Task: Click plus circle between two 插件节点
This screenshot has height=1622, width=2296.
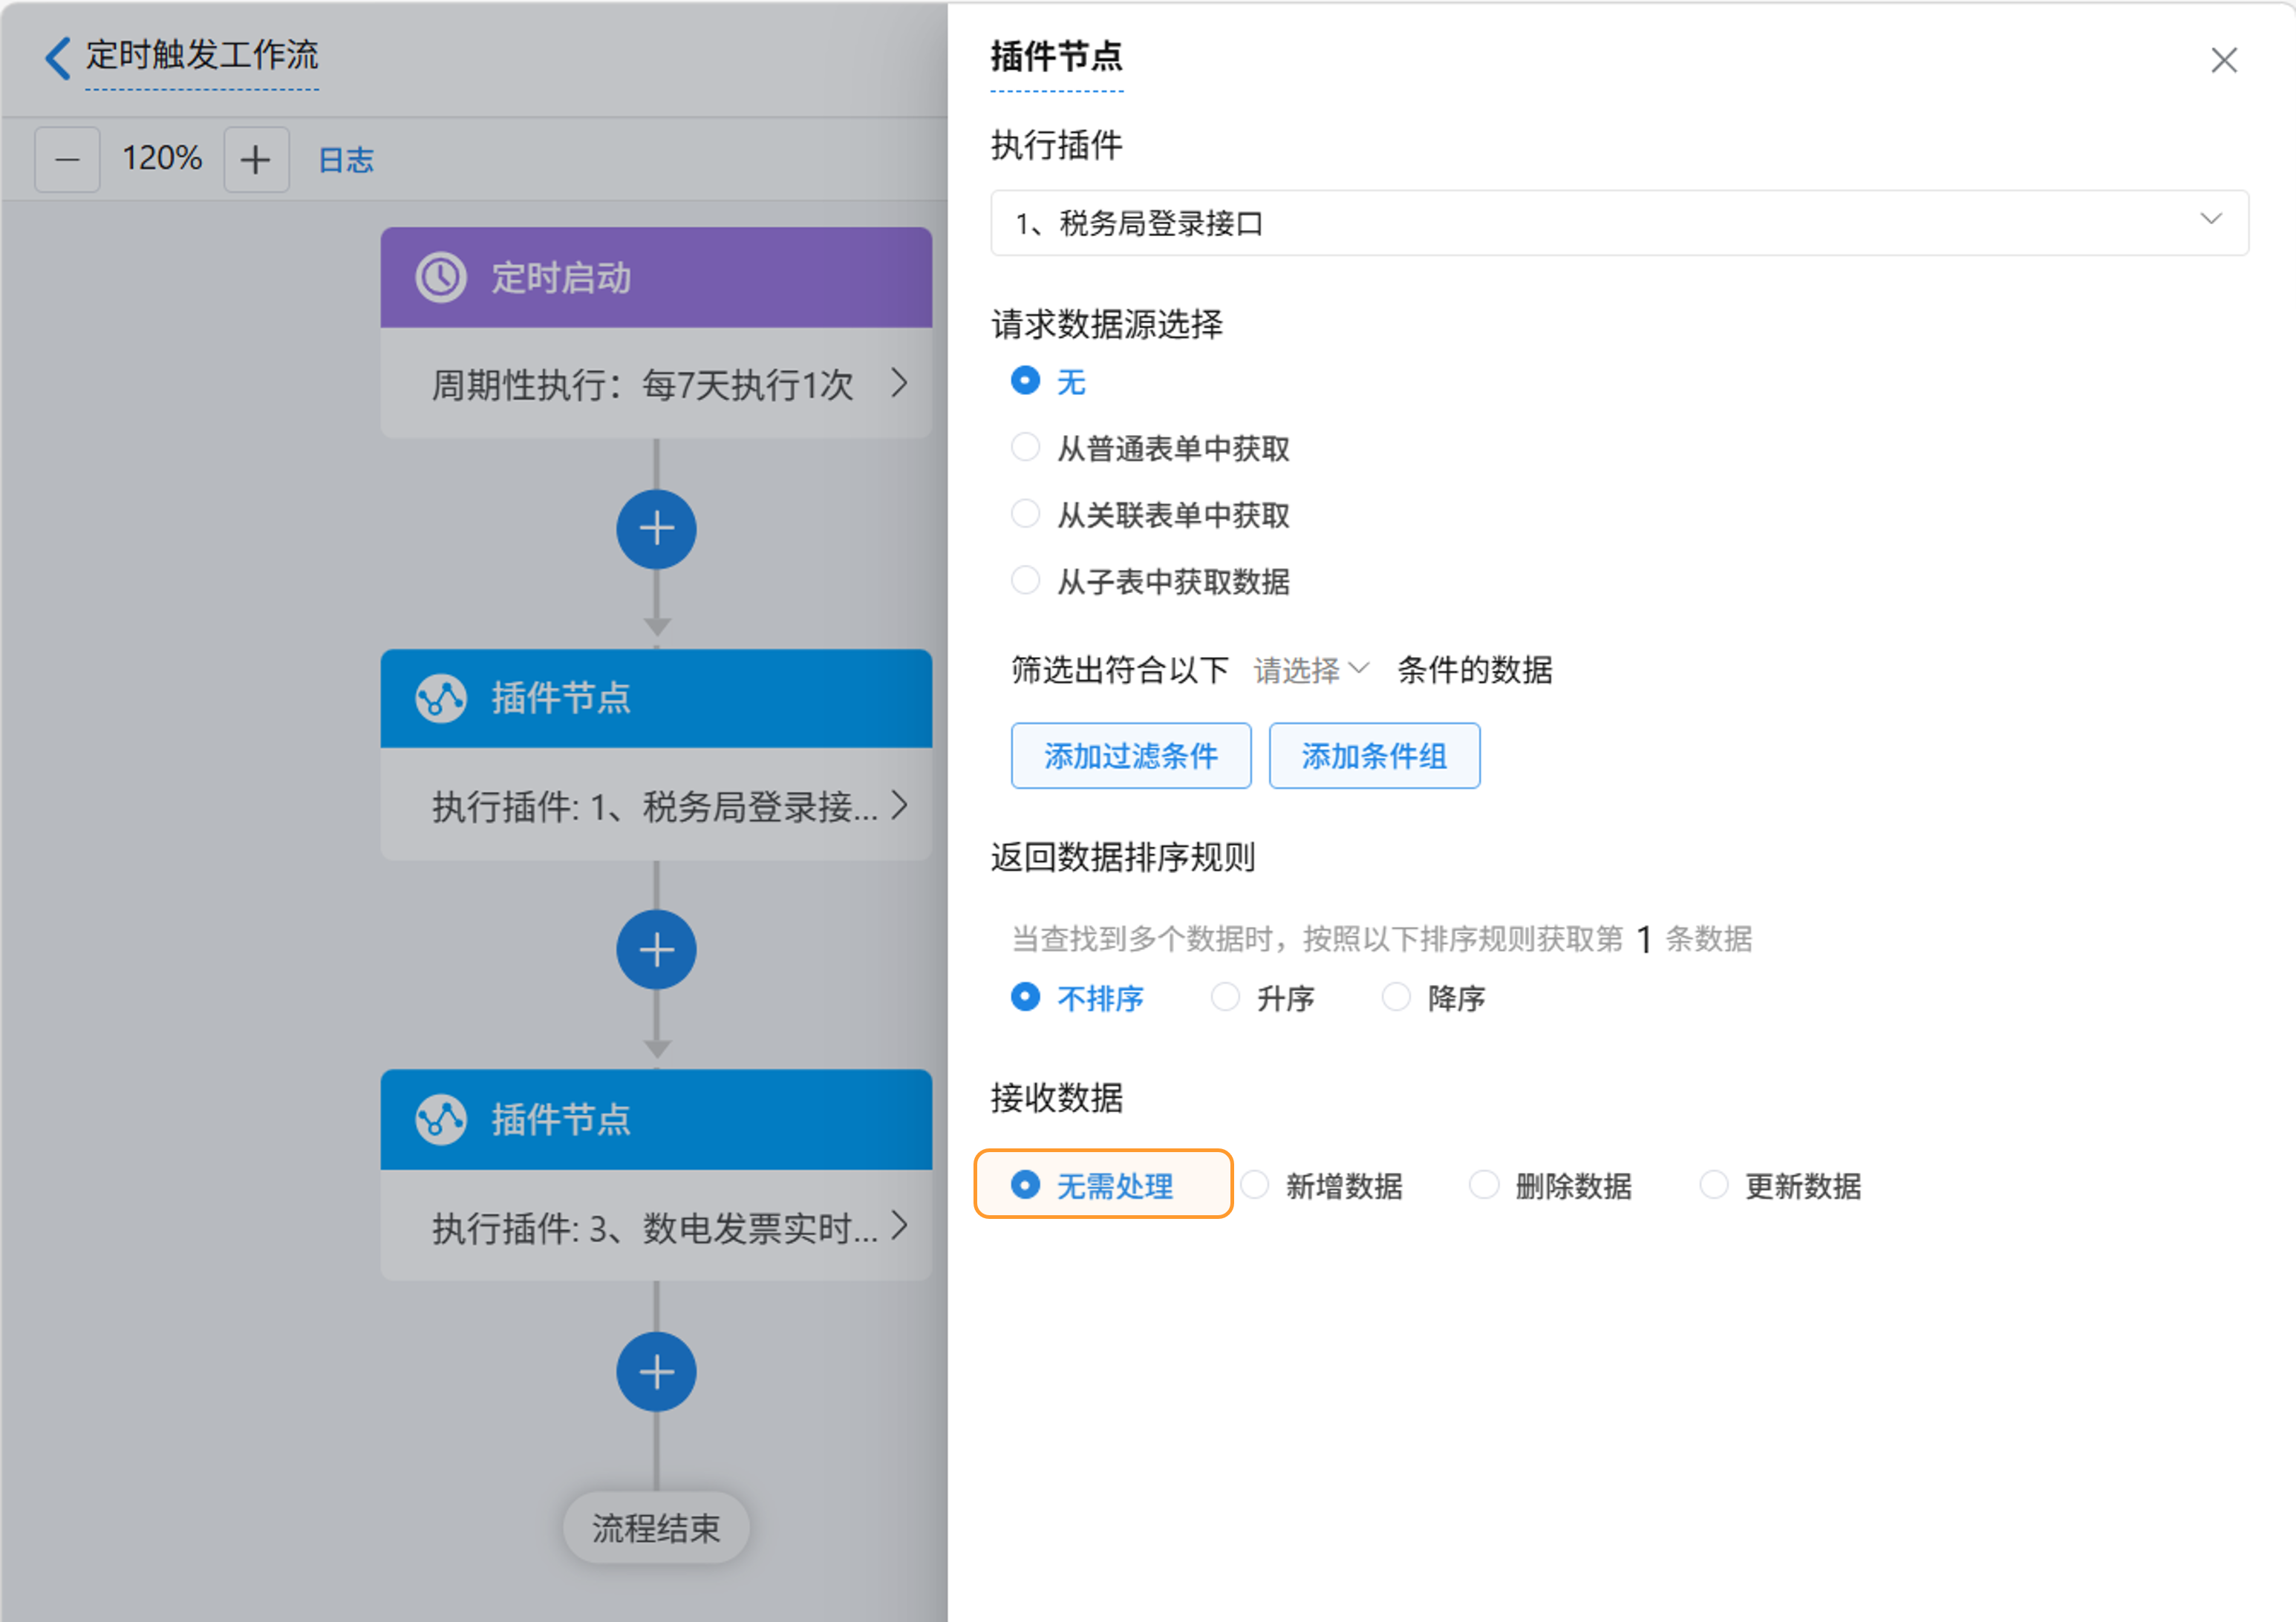Action: [x=656, y=950]
